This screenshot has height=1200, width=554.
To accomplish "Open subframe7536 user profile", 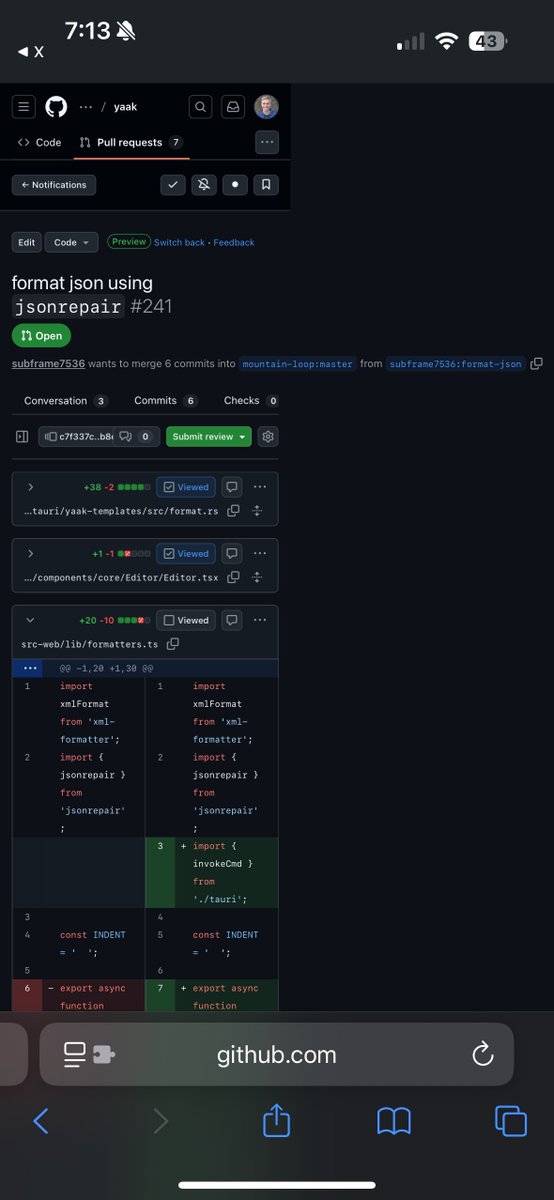I will (48, 364).
